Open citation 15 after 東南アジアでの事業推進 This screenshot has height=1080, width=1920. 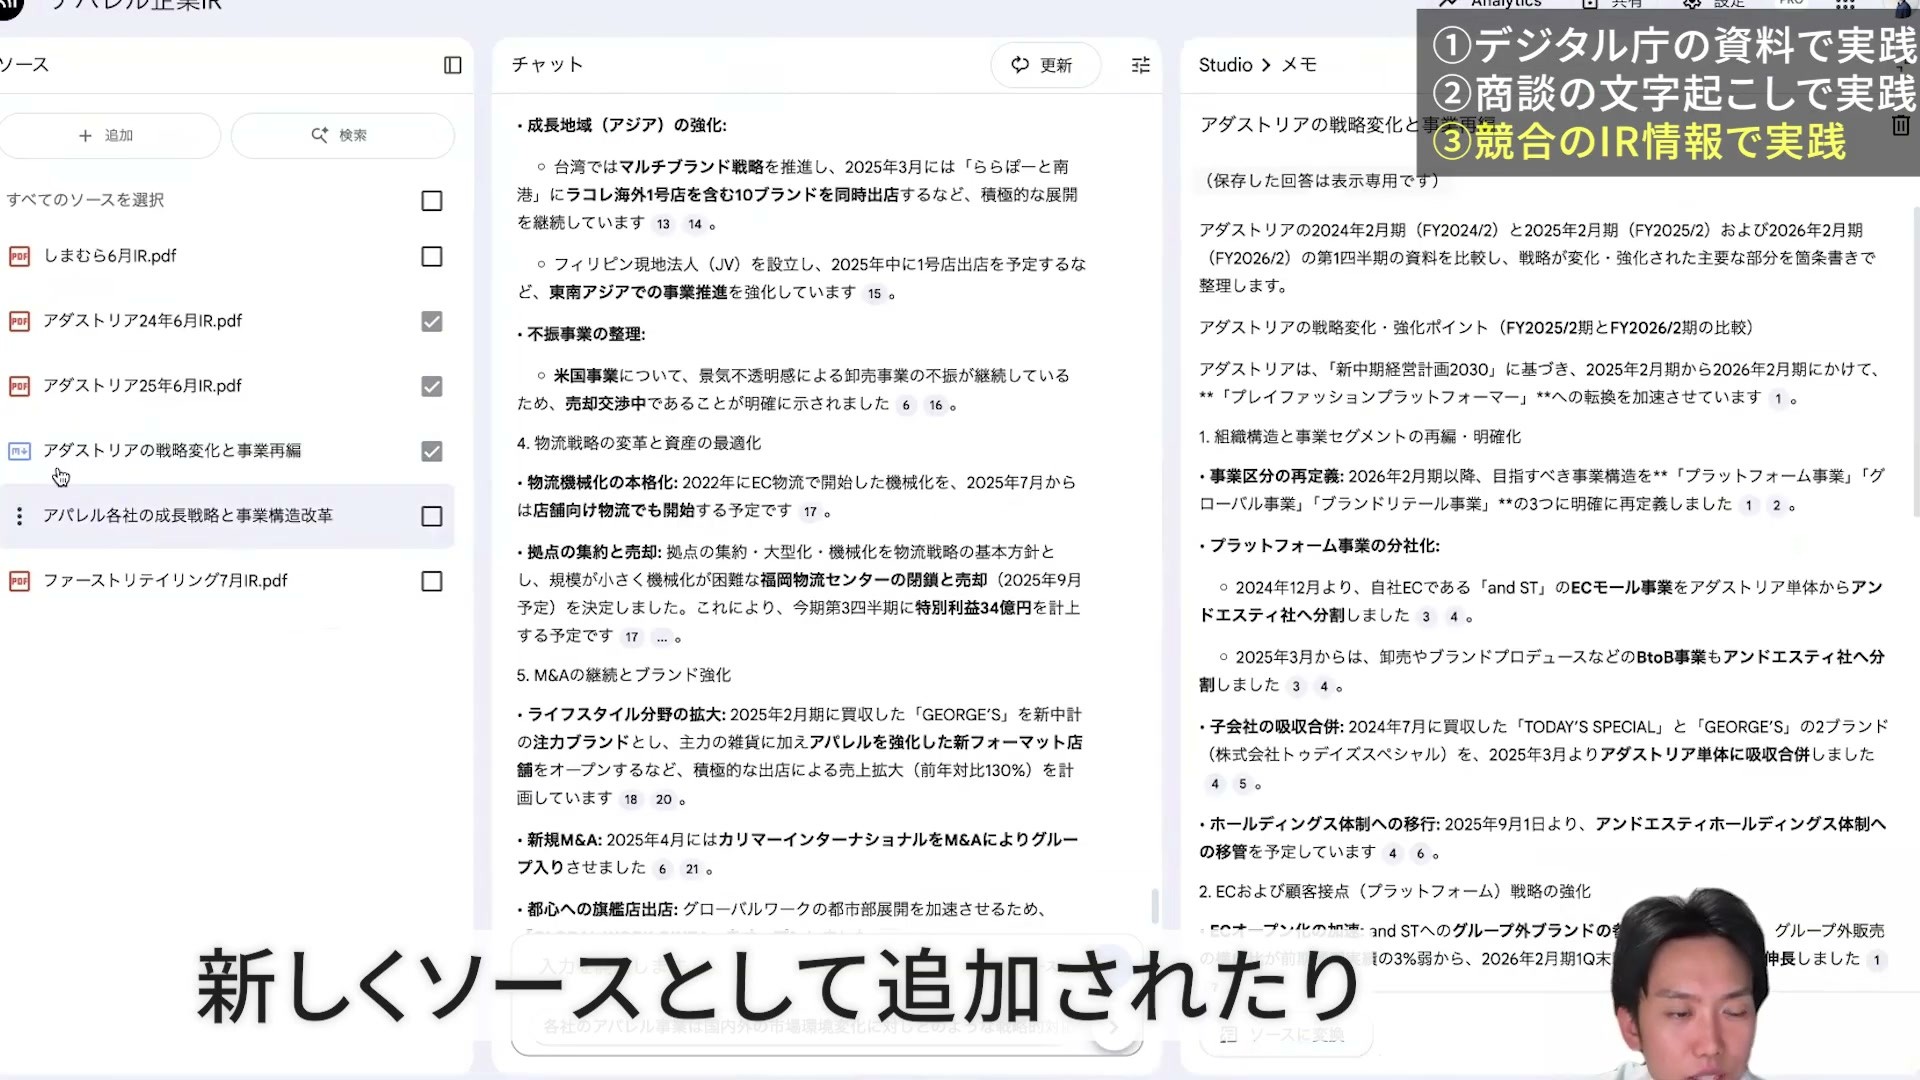coord(875,294)
